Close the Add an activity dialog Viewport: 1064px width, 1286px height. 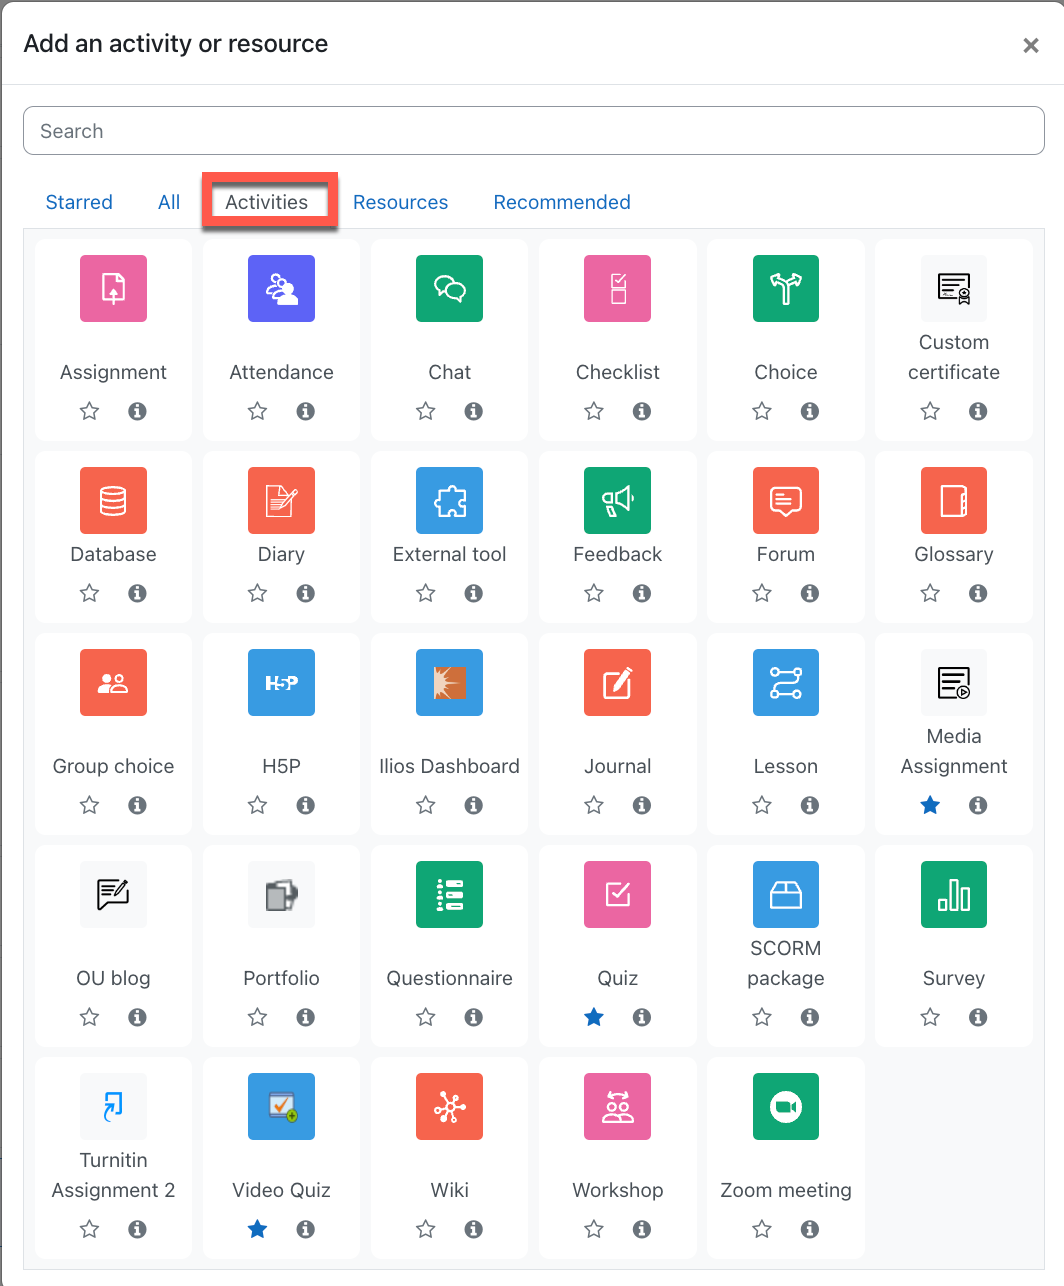coord(1031,45)
